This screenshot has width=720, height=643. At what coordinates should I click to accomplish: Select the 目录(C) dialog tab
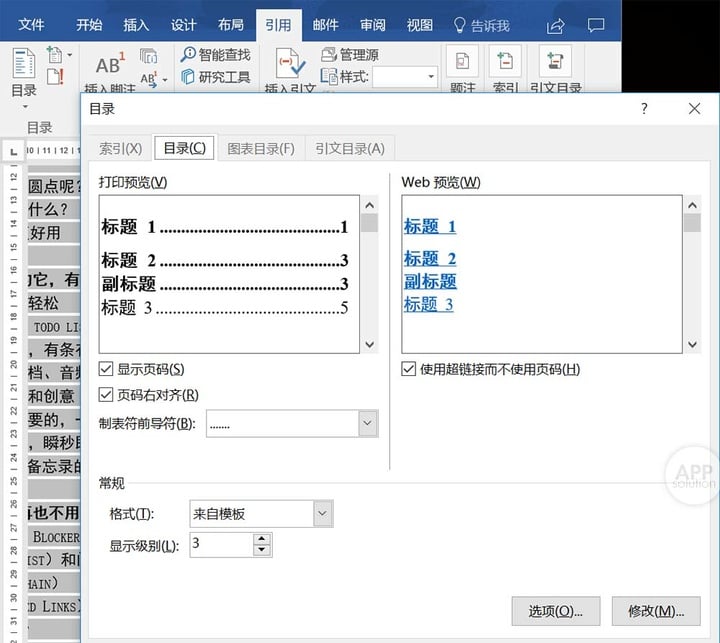[185, 148]
